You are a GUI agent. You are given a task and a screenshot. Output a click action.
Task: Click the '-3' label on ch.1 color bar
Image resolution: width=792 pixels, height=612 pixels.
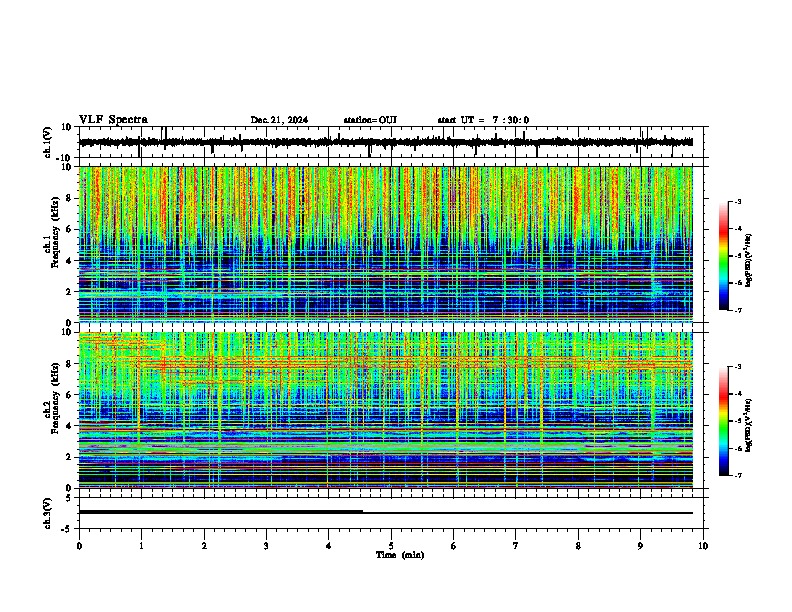click(738, 201)
